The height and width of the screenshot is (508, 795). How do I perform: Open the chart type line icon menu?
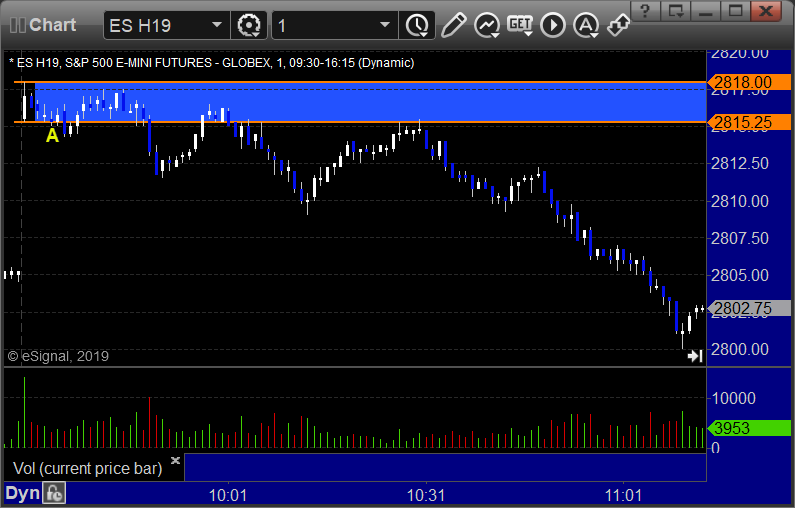click(487, 25)
